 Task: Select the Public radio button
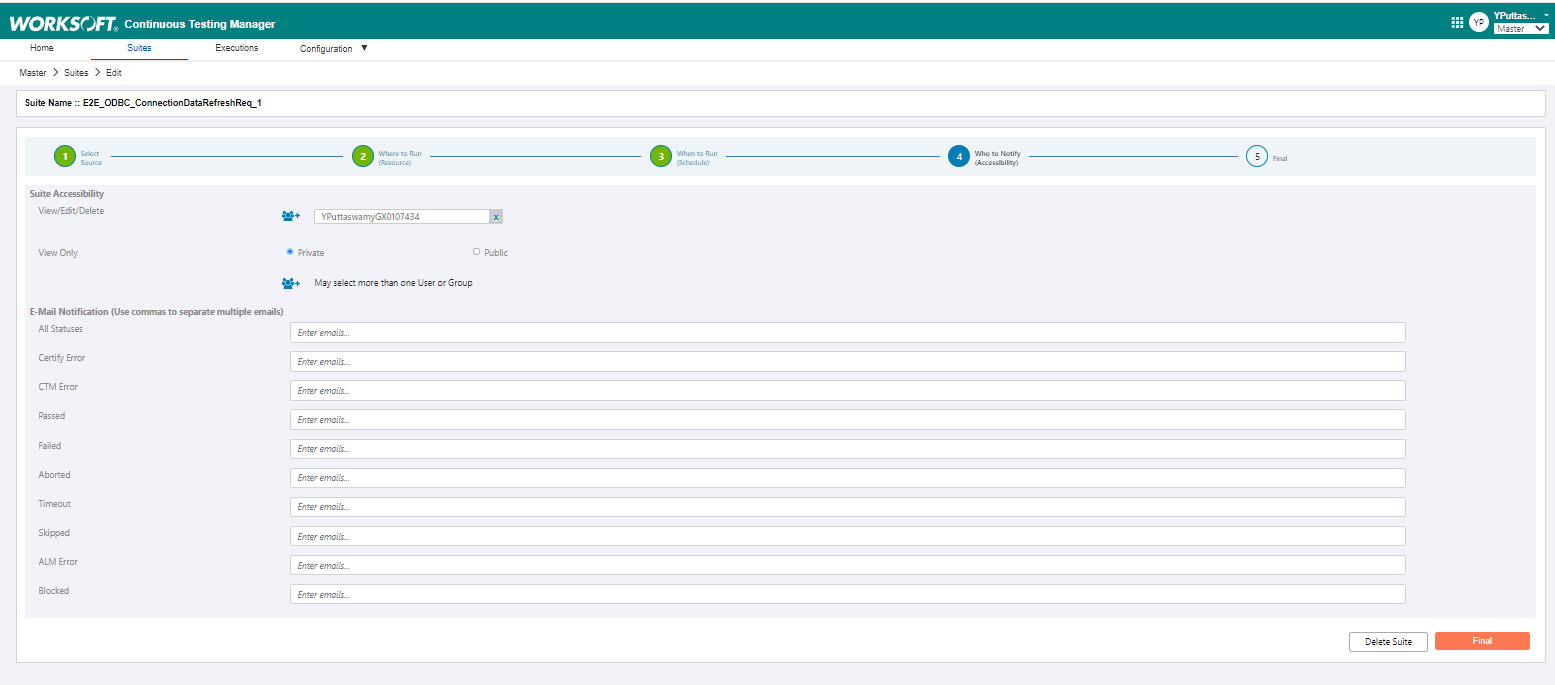476,252
